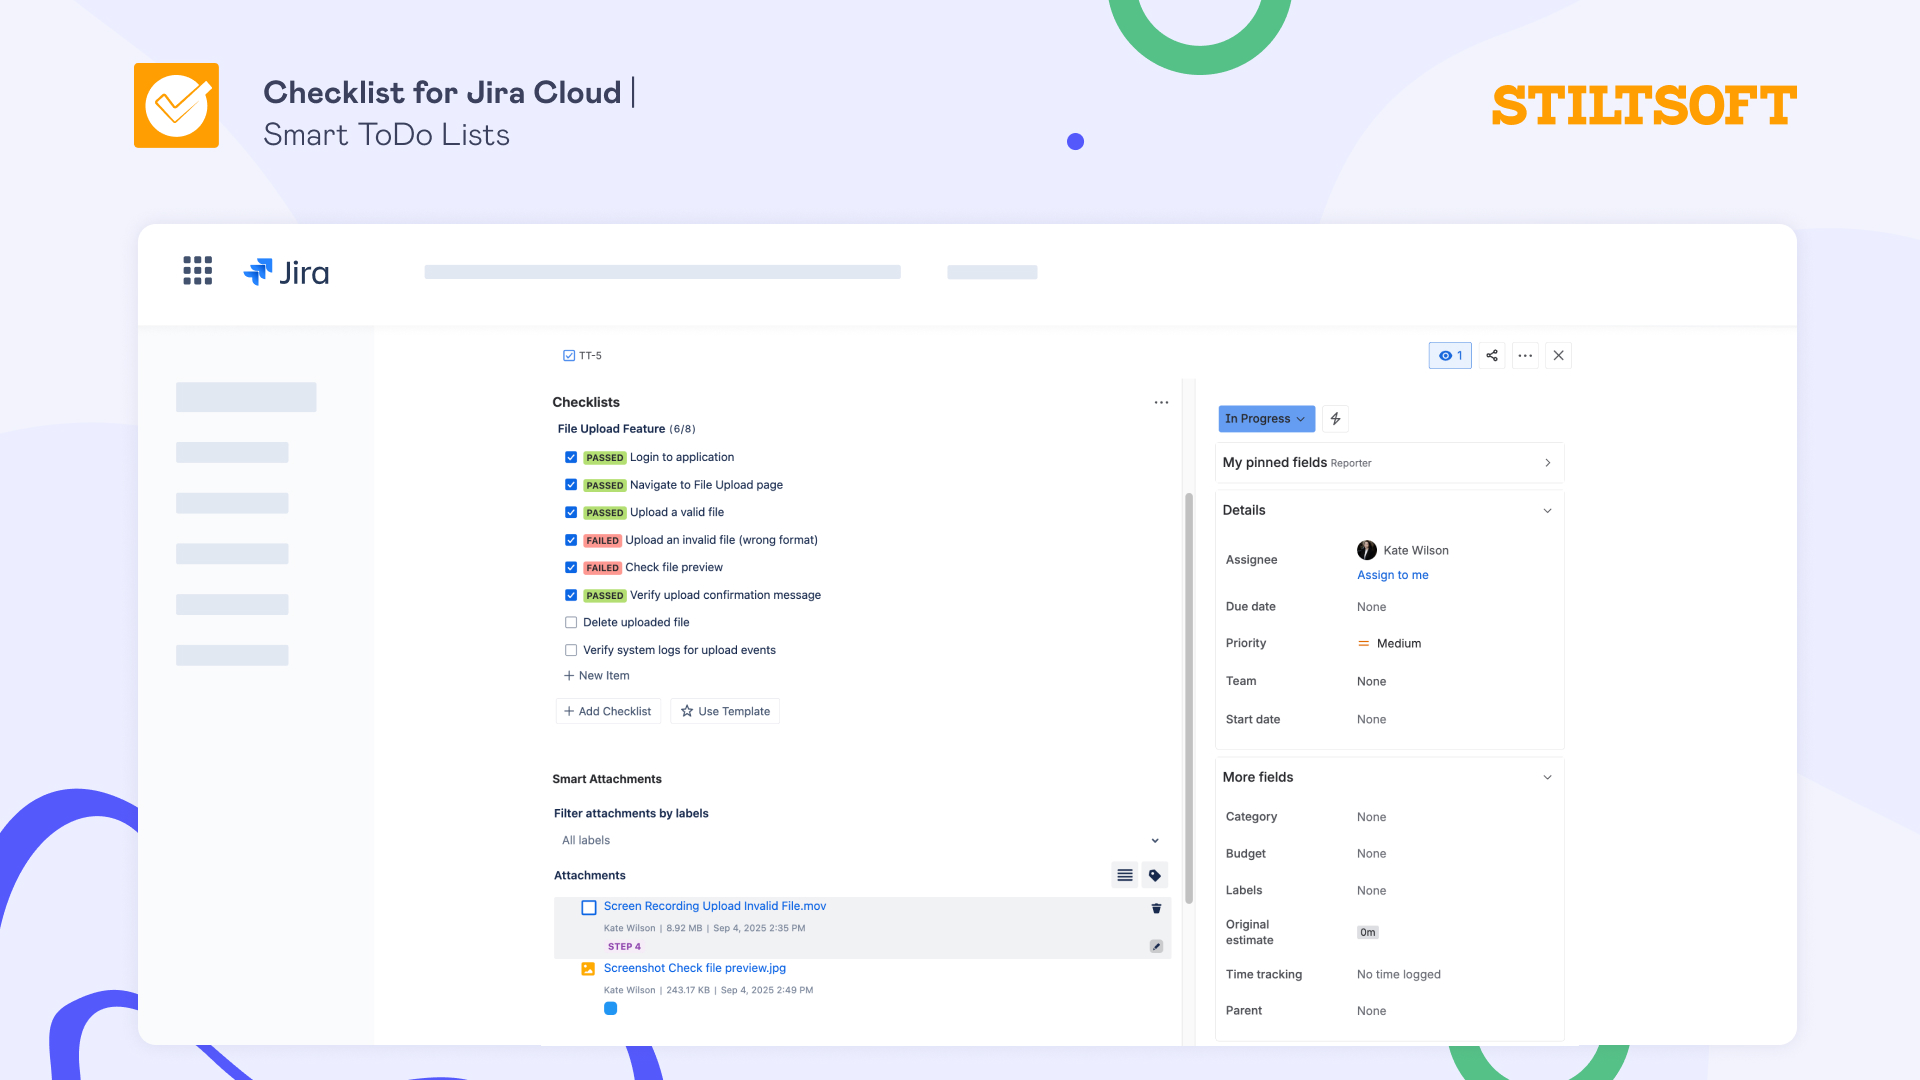This screenshot has width=1920, height=1080.
Task: Collapse the More fields section
Action: point(1547,776)
